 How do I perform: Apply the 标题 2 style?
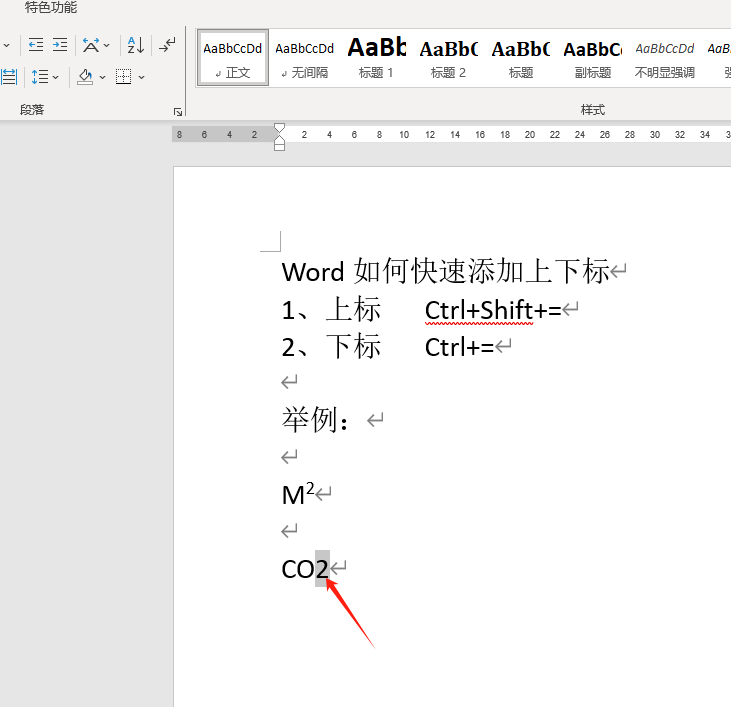pos(448,58)
